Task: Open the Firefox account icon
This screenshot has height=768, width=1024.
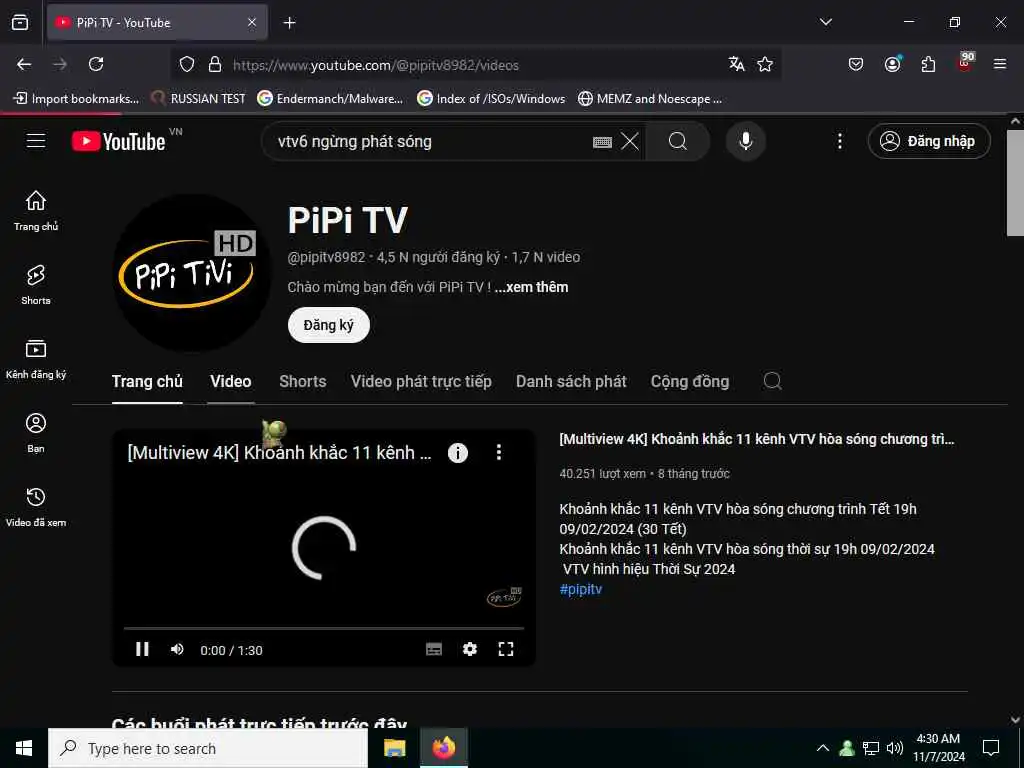Action: (893, 64)
